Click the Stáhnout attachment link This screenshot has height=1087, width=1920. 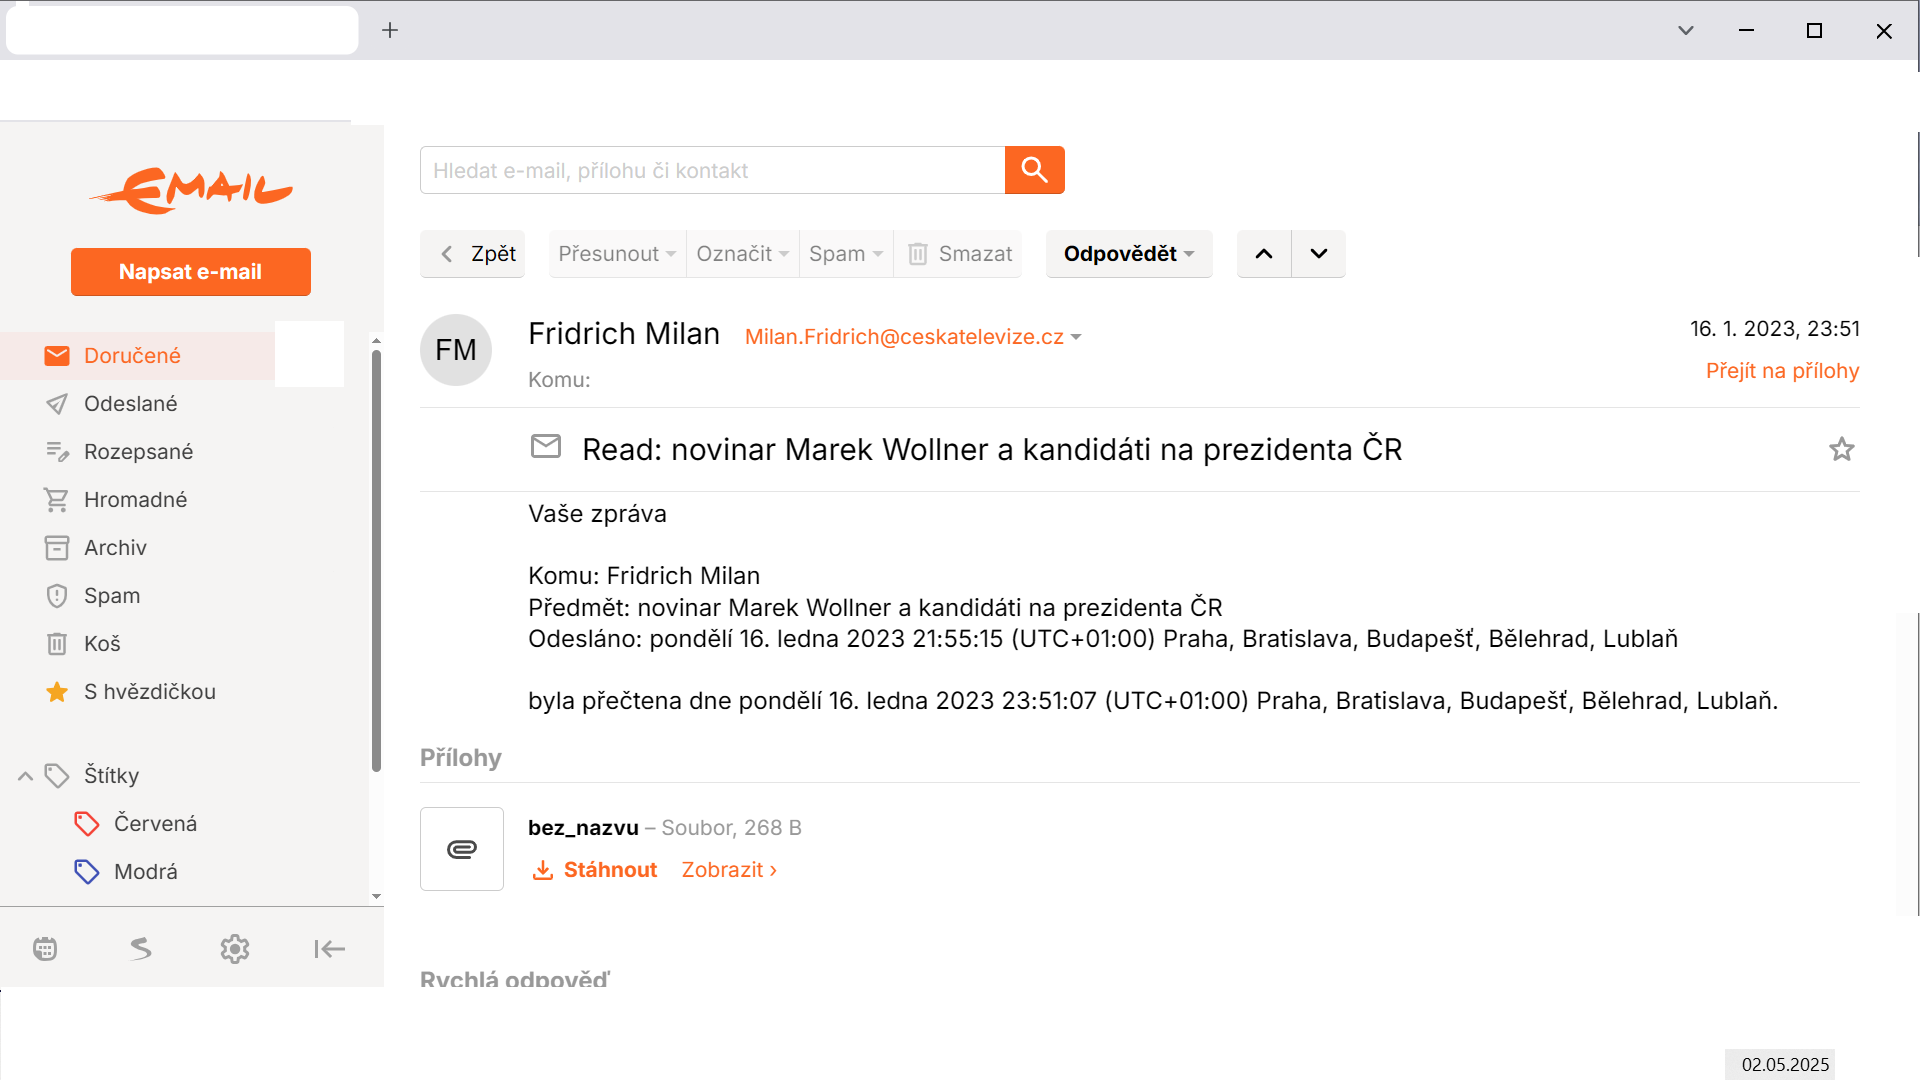596,870
